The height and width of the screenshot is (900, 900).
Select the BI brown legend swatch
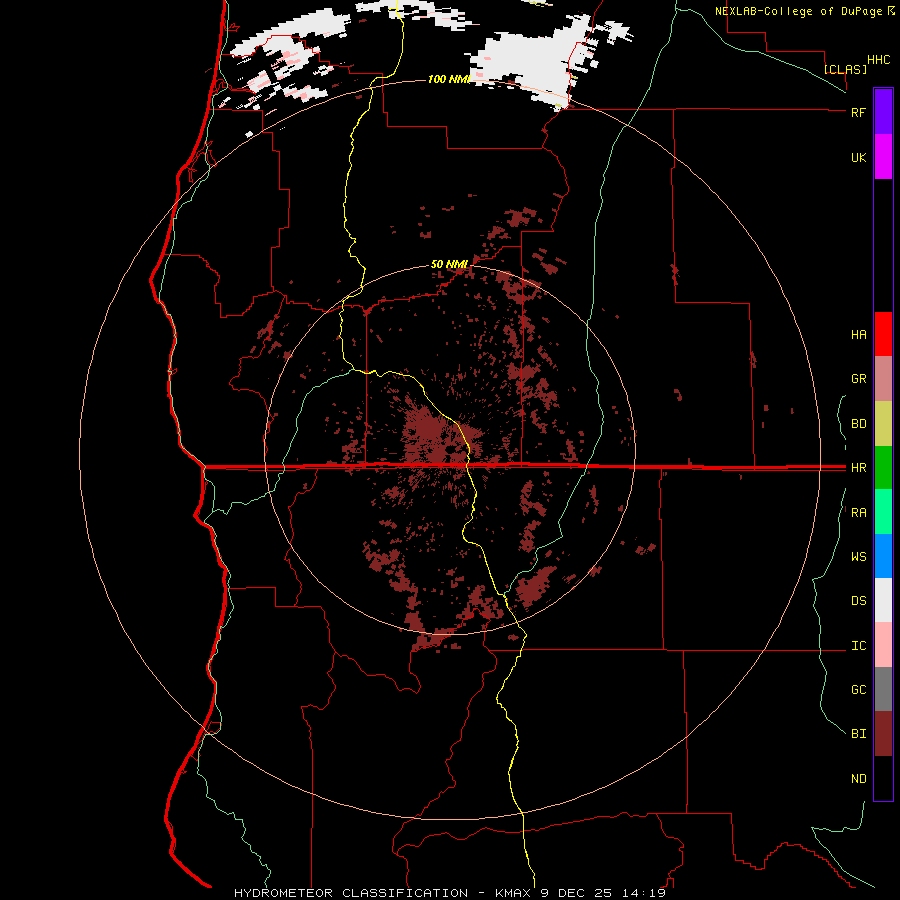coord(883,734)
